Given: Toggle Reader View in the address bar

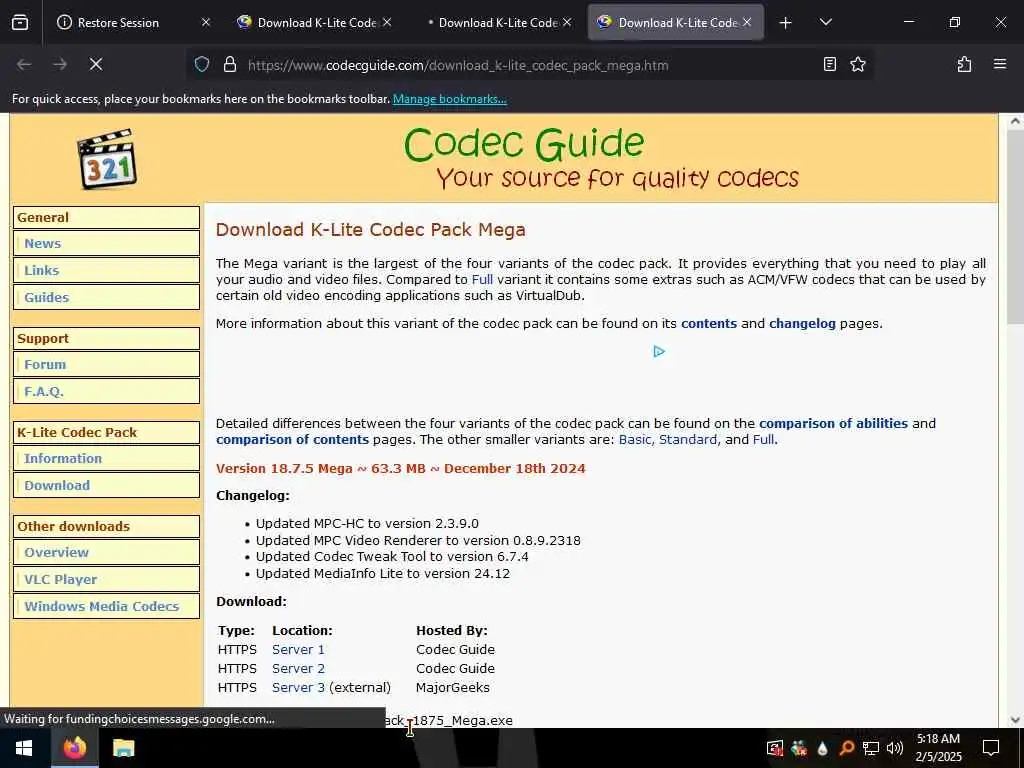Looking at the screenshot, I should [x=829, y=64].
